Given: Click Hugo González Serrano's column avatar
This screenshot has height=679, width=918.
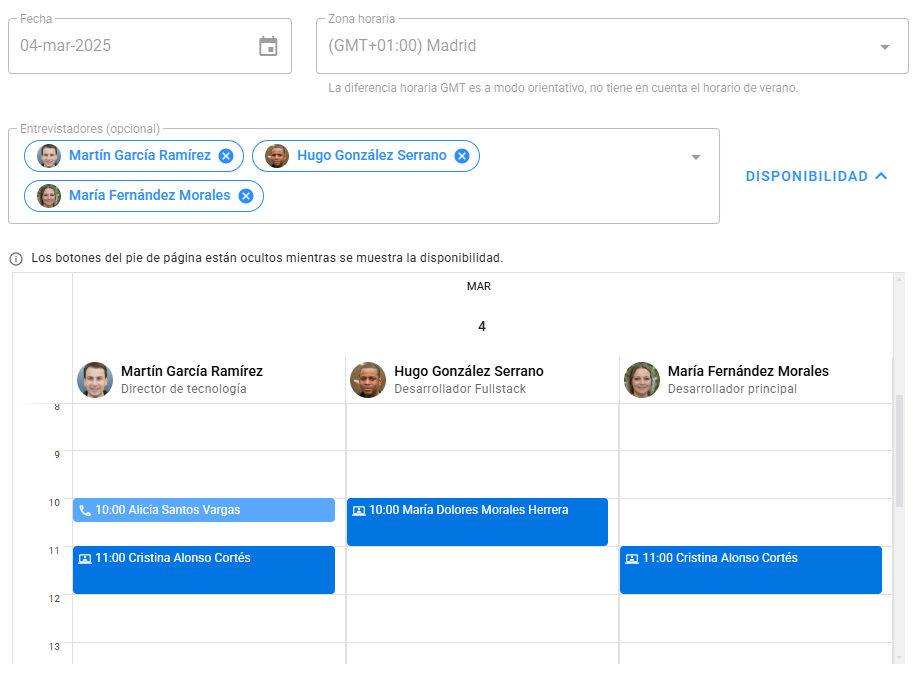Looking at the screenshot, I should (x=368, y=380).
